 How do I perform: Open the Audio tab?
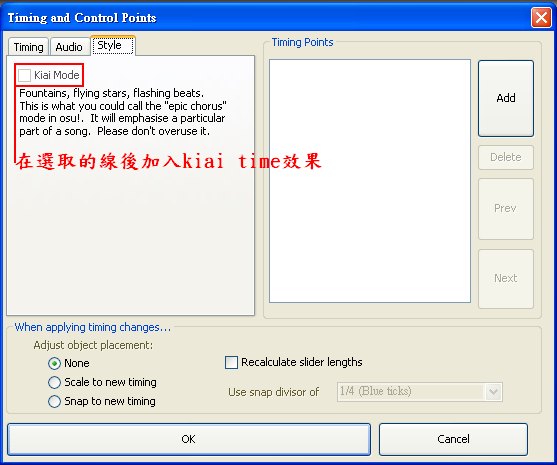coord(69,47)
